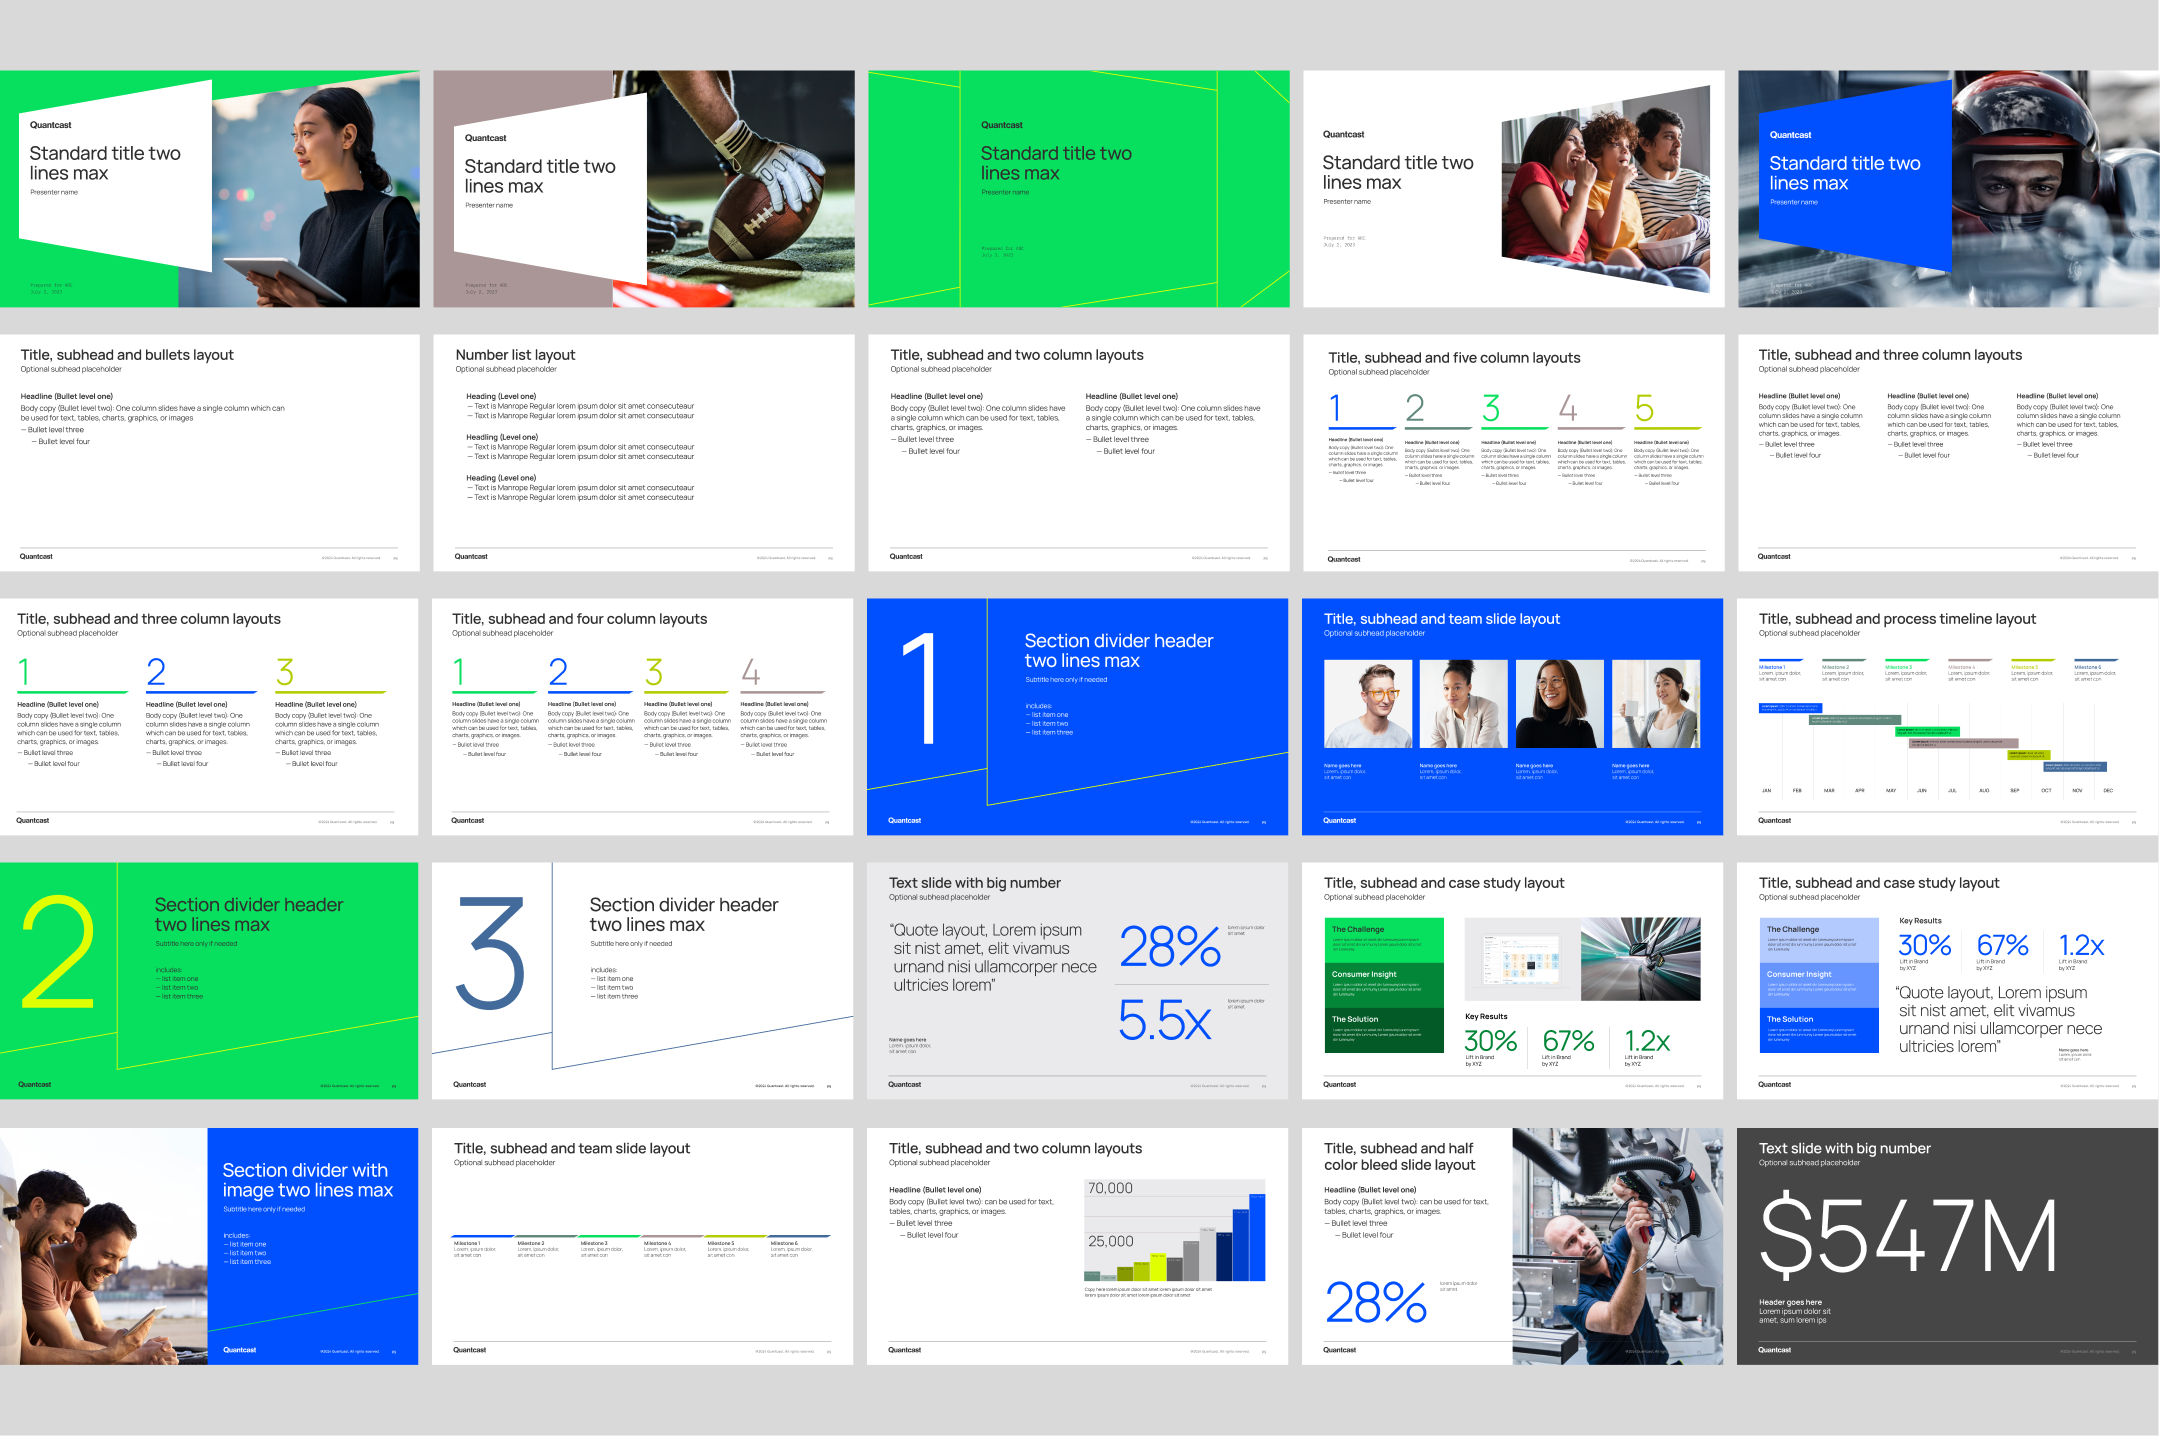Open the white title slide with friends eating popcorn
Image resolution: width=2160 pixels, height=1436 pixels.
1513,188
